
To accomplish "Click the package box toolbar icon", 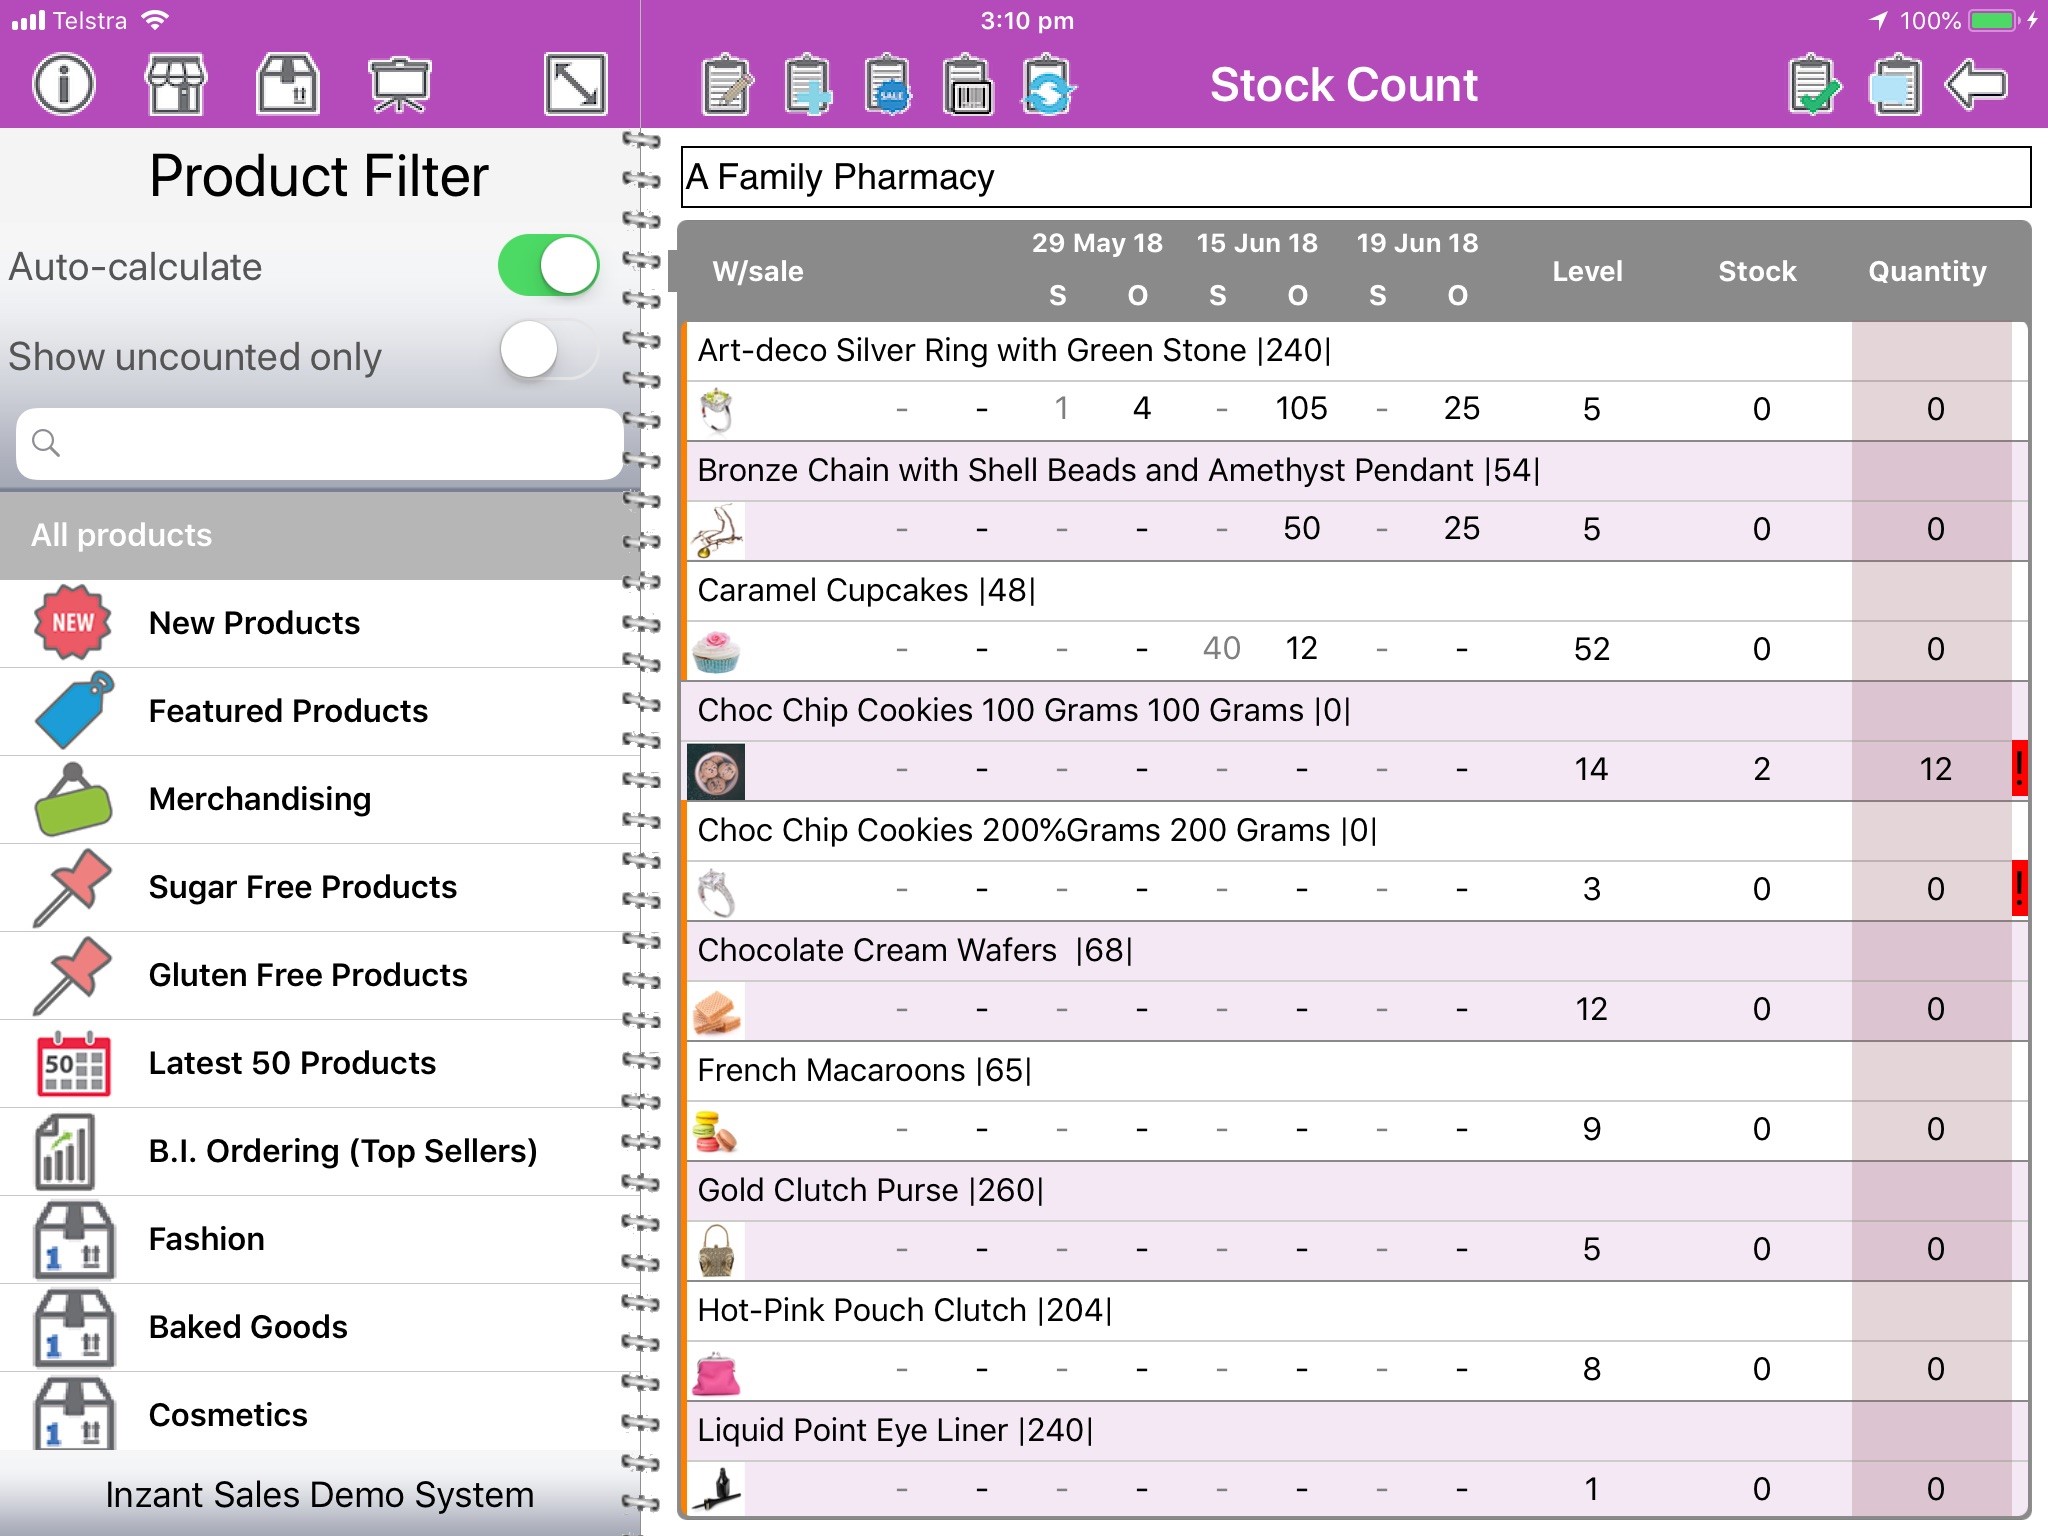I will coord(288,84).
